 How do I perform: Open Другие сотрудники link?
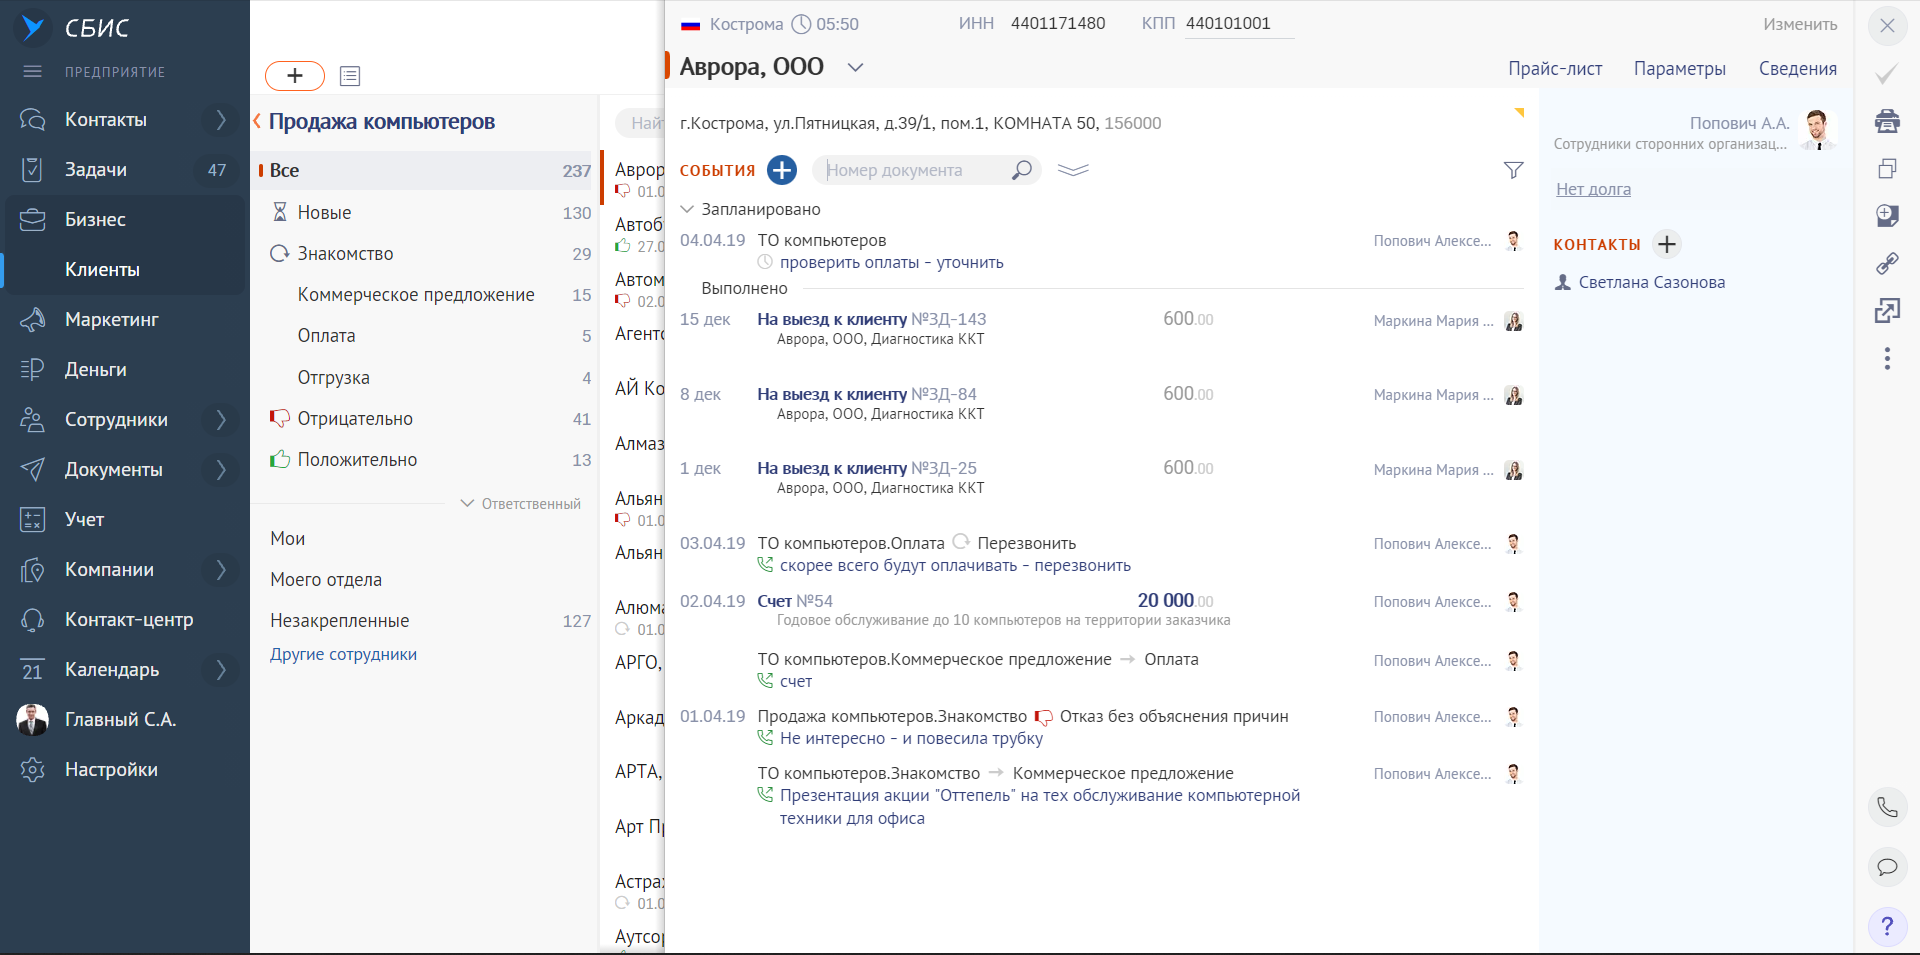tap(343, 655)
